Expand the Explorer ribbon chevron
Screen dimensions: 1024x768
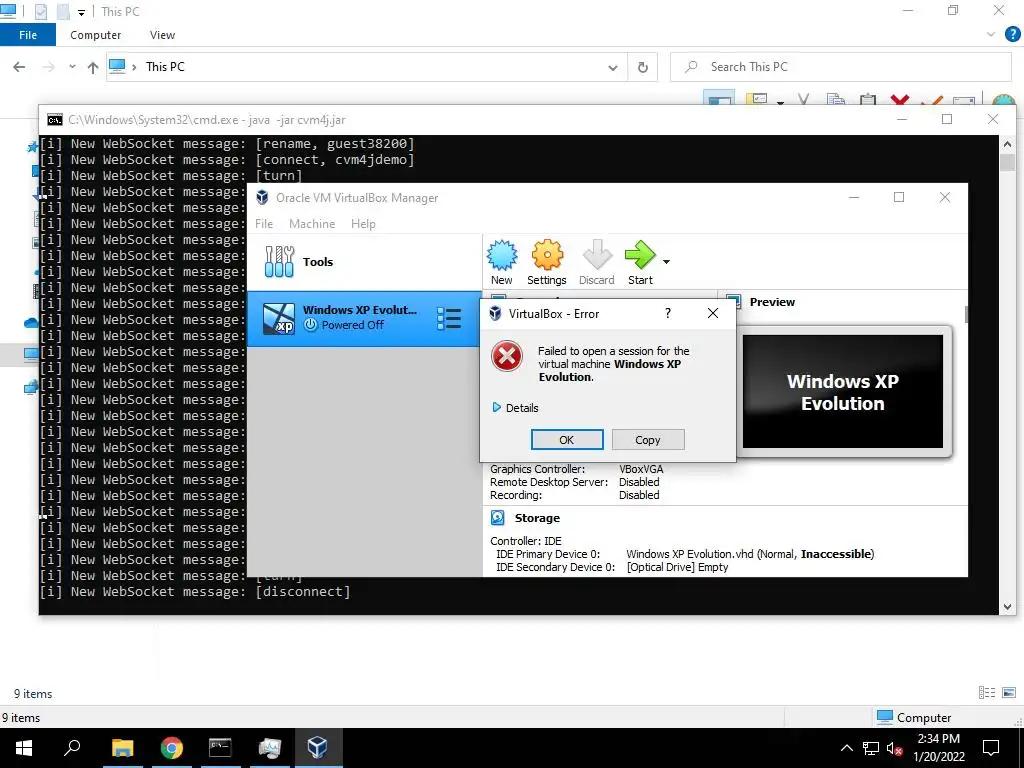click(x=991, y=35)
